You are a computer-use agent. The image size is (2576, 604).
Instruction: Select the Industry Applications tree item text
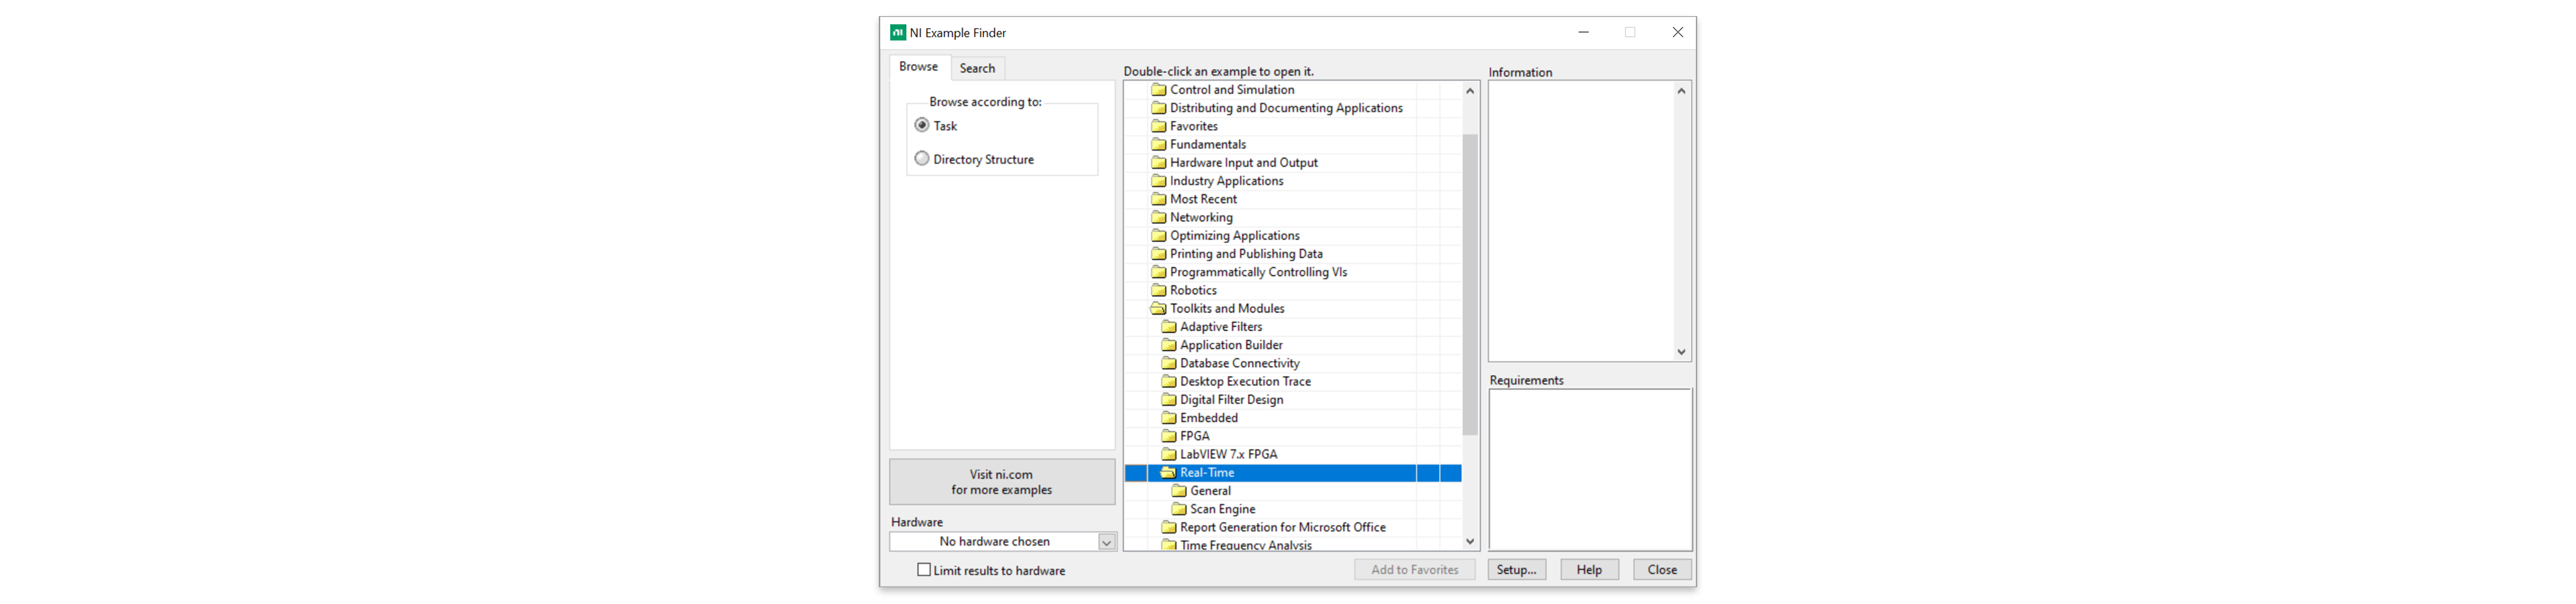click(1227, 181)
